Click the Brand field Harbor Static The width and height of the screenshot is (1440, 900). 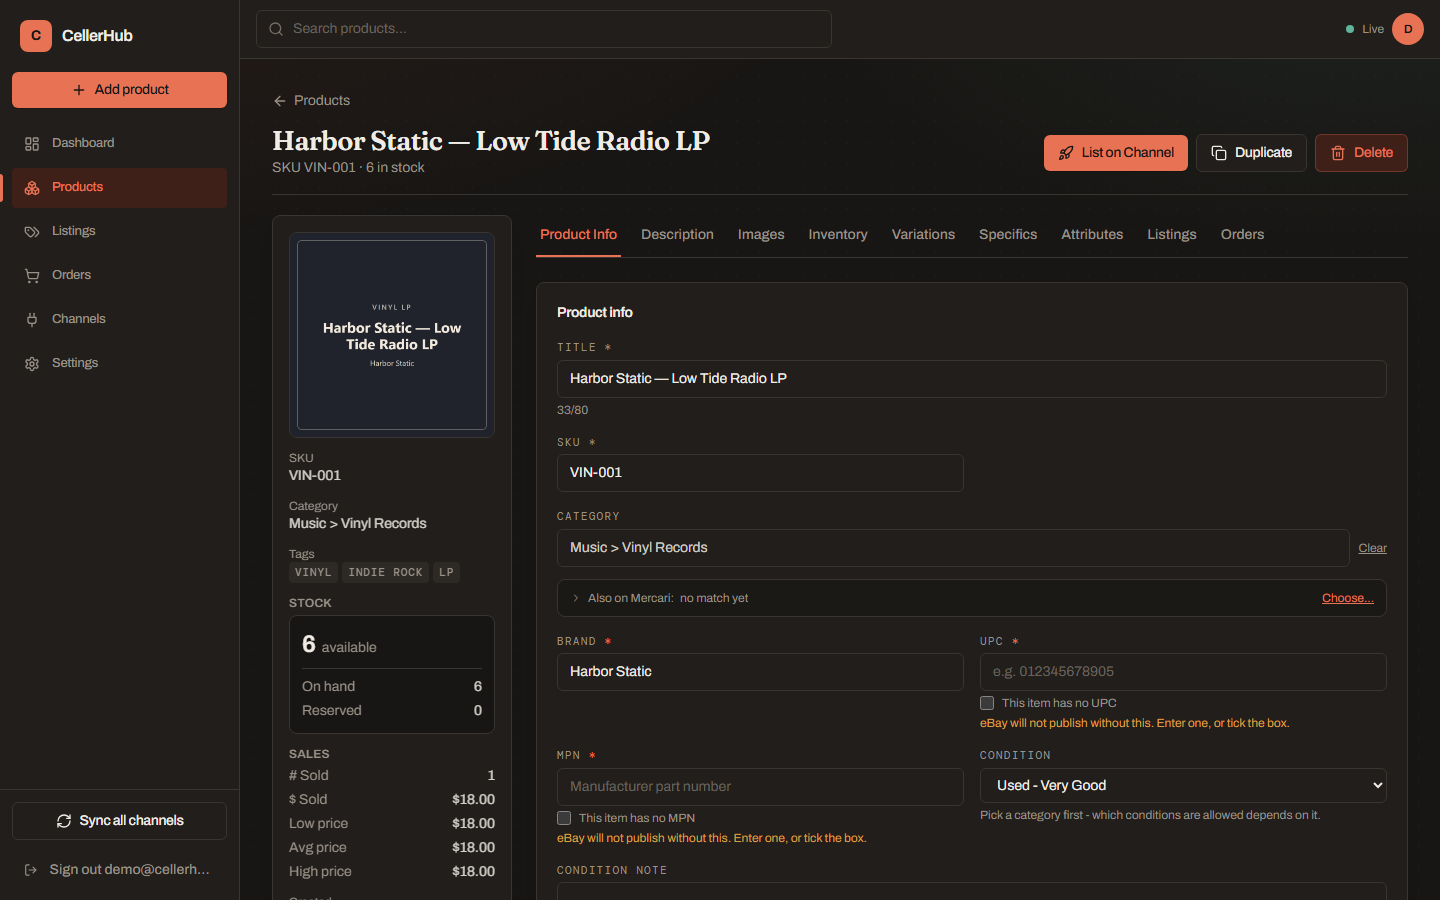760,672
